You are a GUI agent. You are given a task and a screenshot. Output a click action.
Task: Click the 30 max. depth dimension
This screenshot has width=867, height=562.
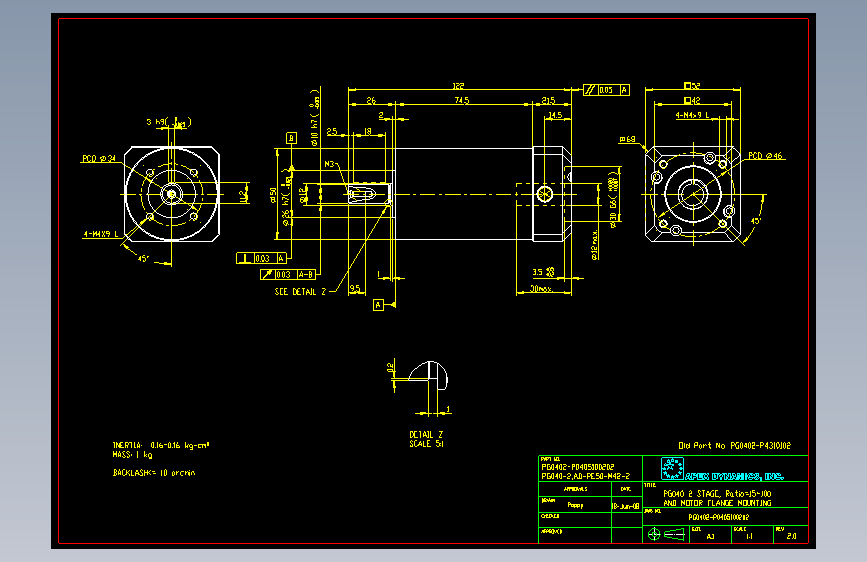pyautogui.click(x=540, y=288)
